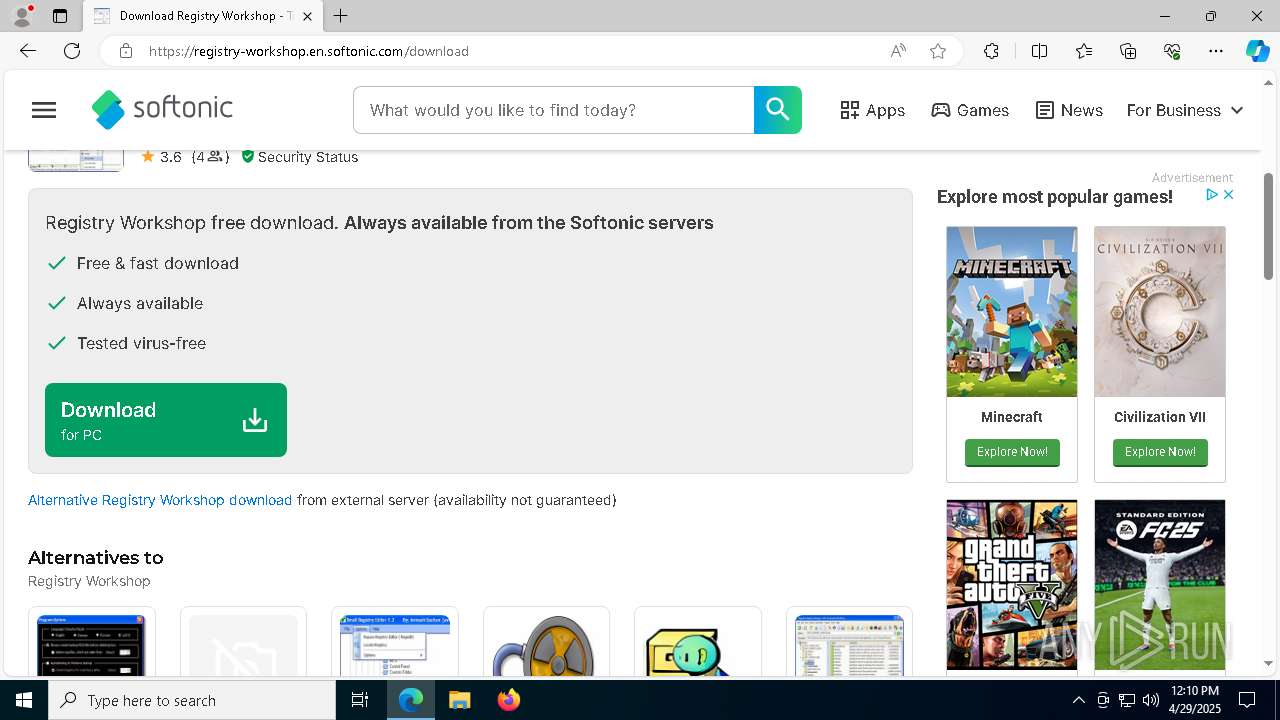Image resolution: width=1280 pixels, height=720 pixels.
Task: Open Browser essentials icon
Action: point(1172,51)
